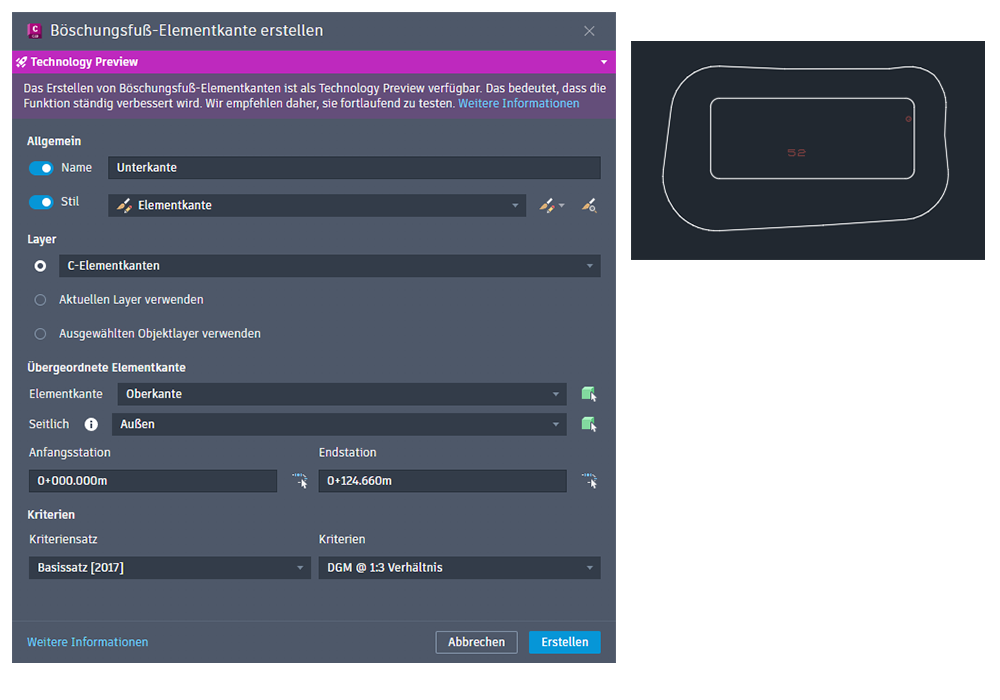Open the Oberkante feature line dropdown
Viewport: 1000px width, 700px height.
pos(342,394)
